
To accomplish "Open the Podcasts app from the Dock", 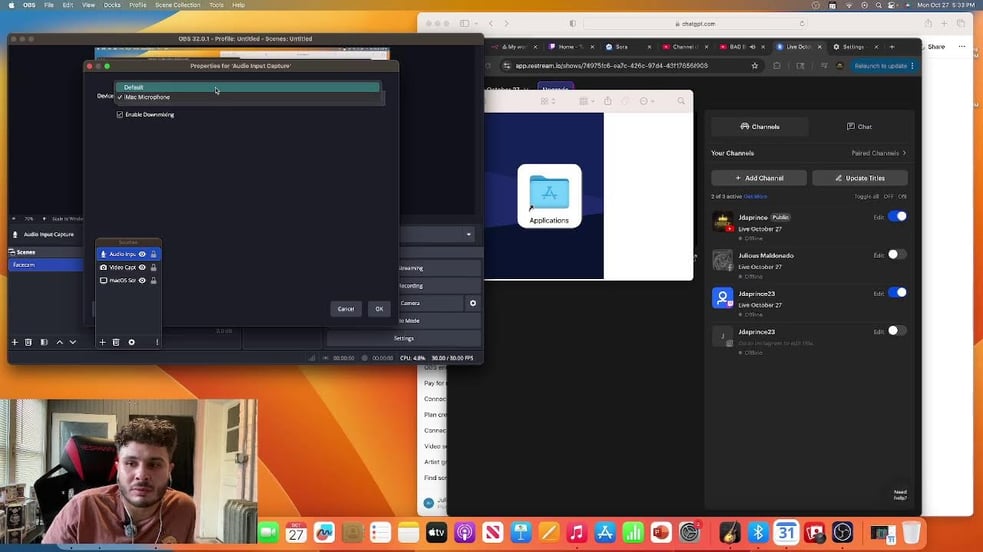I will [x=465, y=533].
